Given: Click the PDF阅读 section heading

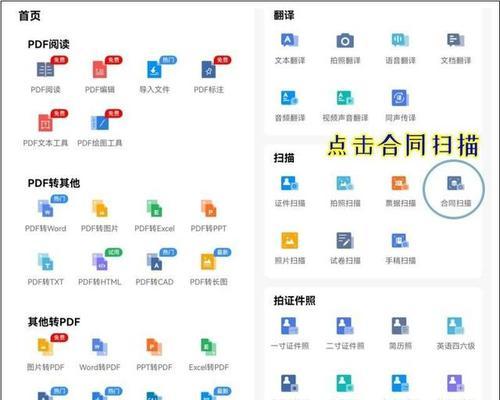Looking at the screenshot, I should [x=49, y=44].
